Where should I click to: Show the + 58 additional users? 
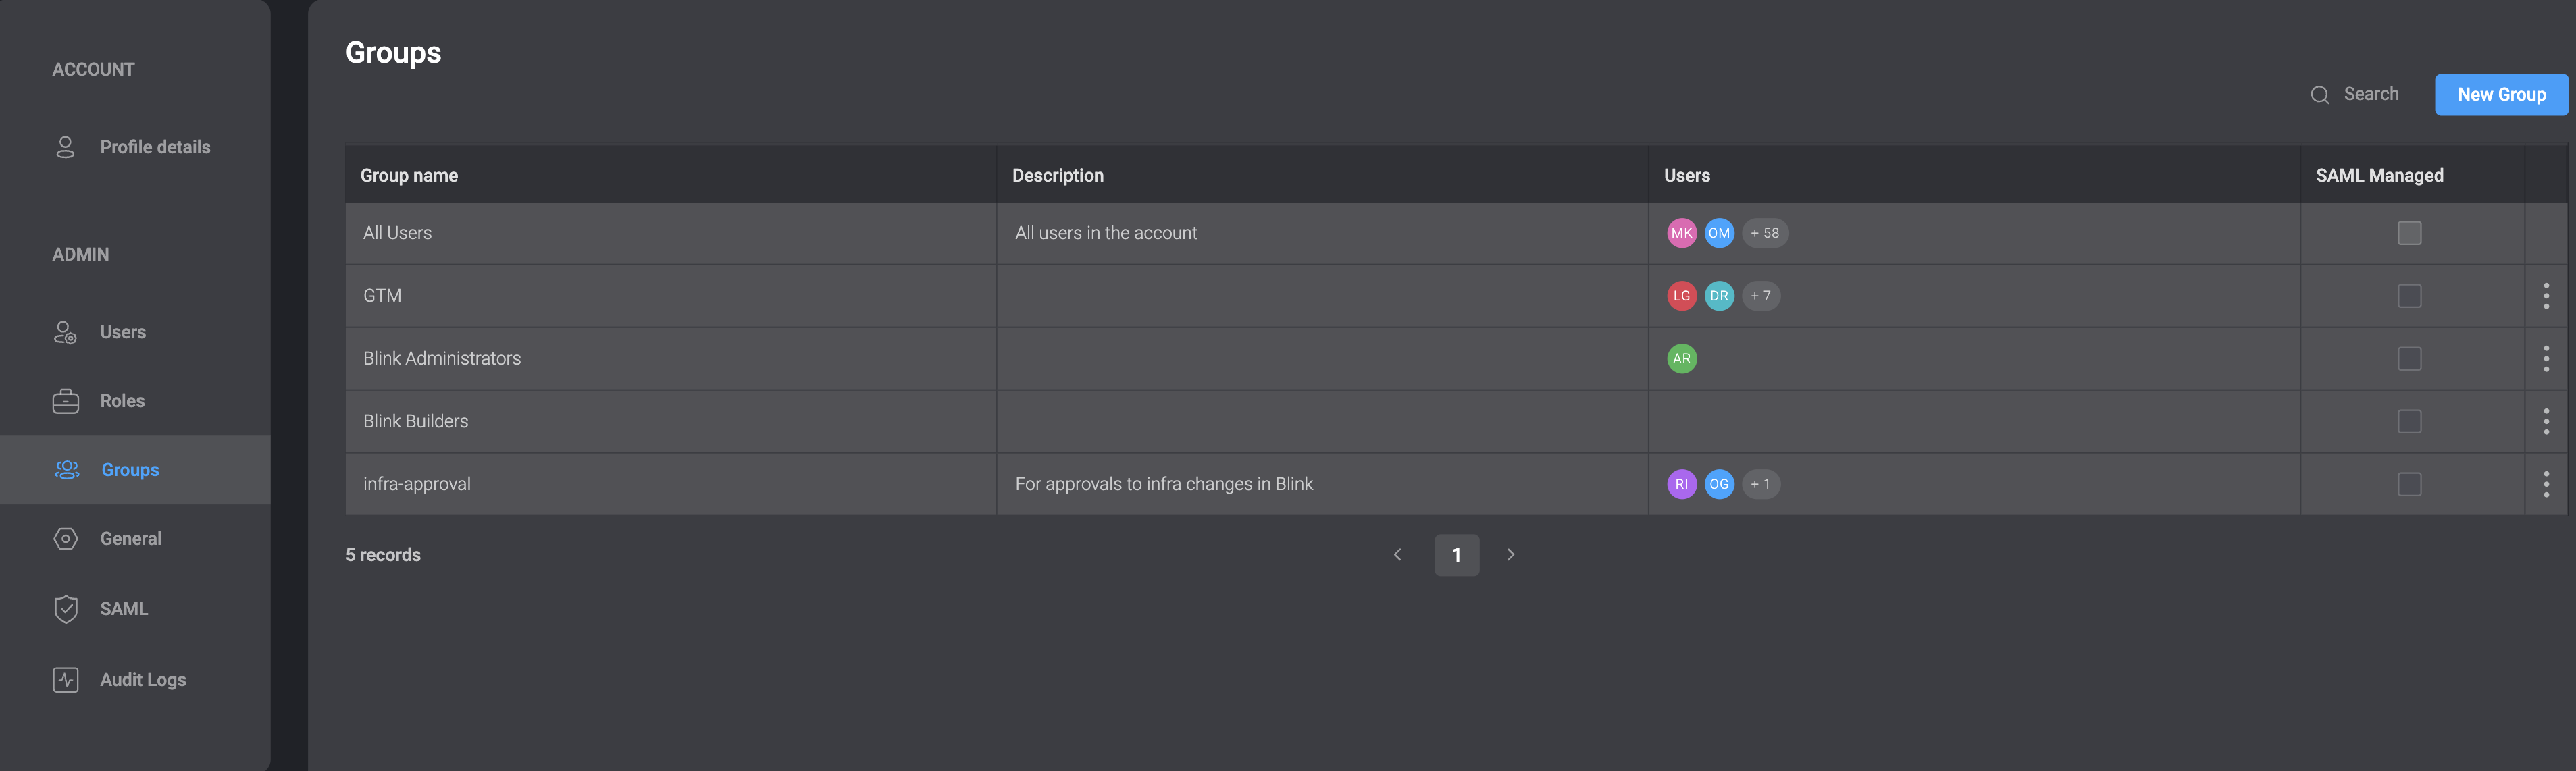point(1764,233)
